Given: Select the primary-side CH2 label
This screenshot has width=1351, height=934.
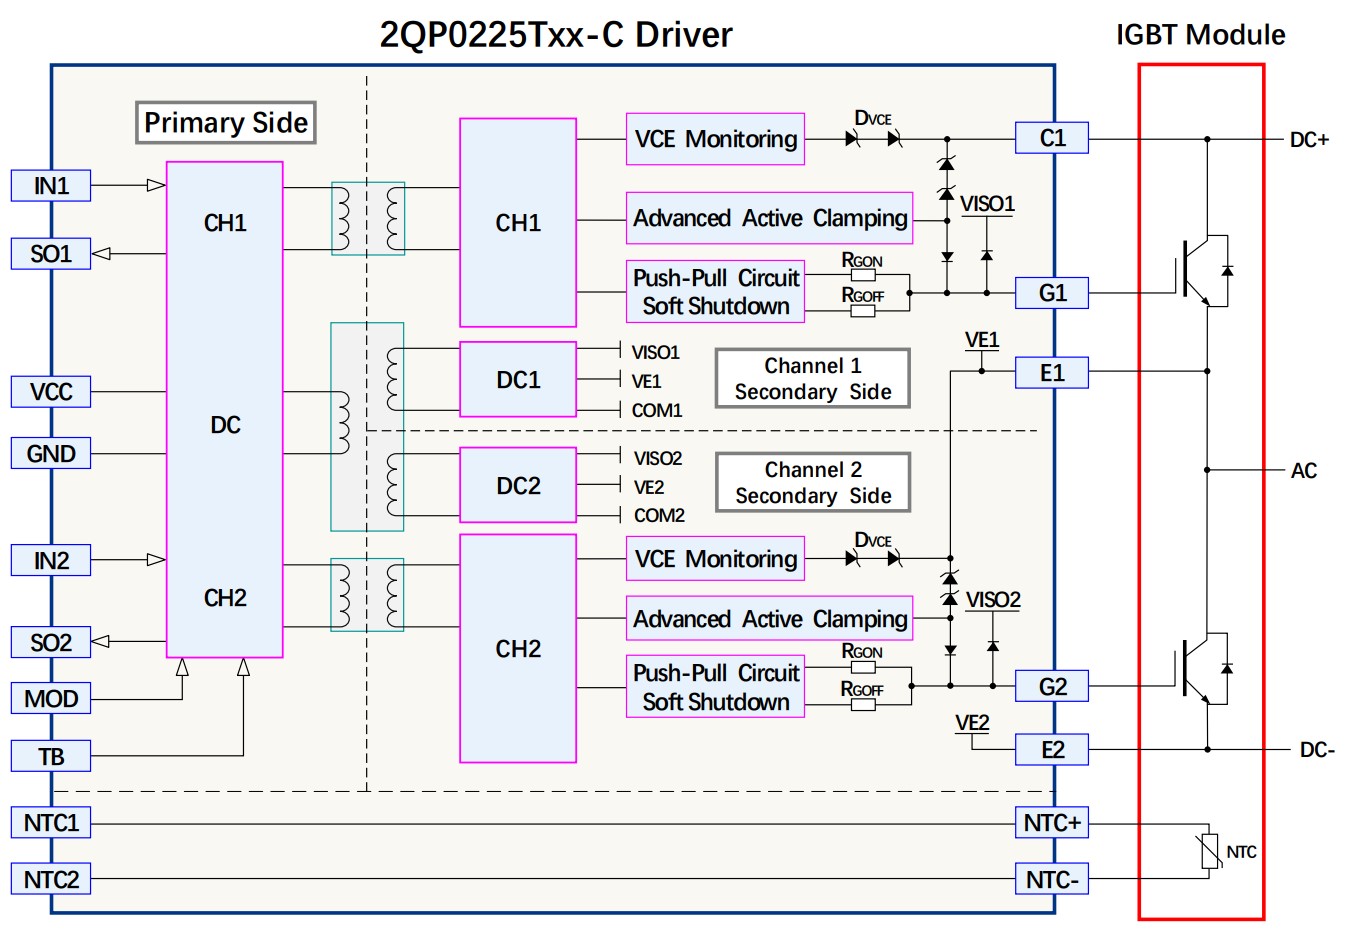Looking at the screenshot, I should 225,598.
